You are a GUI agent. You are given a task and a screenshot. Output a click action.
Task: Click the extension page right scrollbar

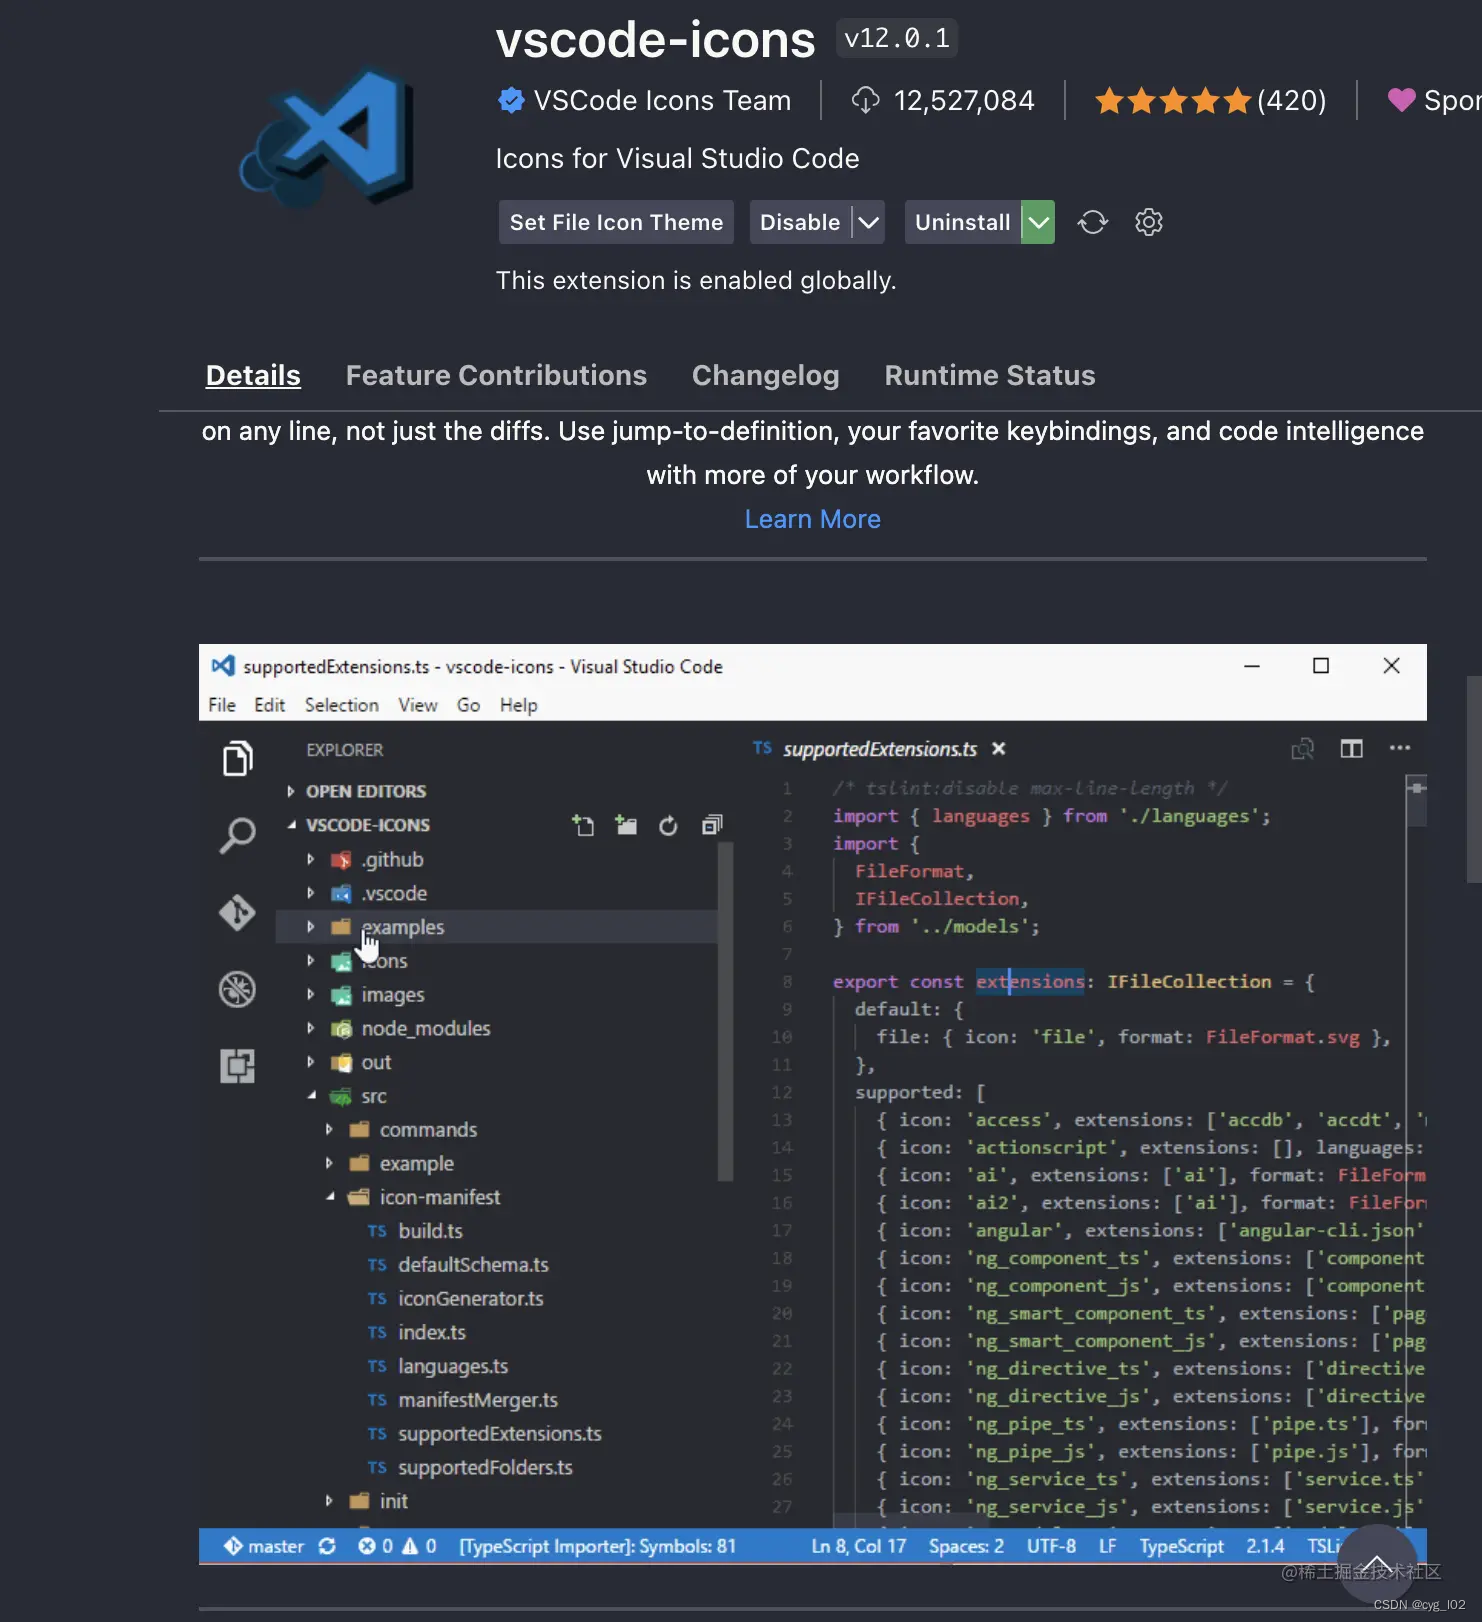[x=1474, y=780]
